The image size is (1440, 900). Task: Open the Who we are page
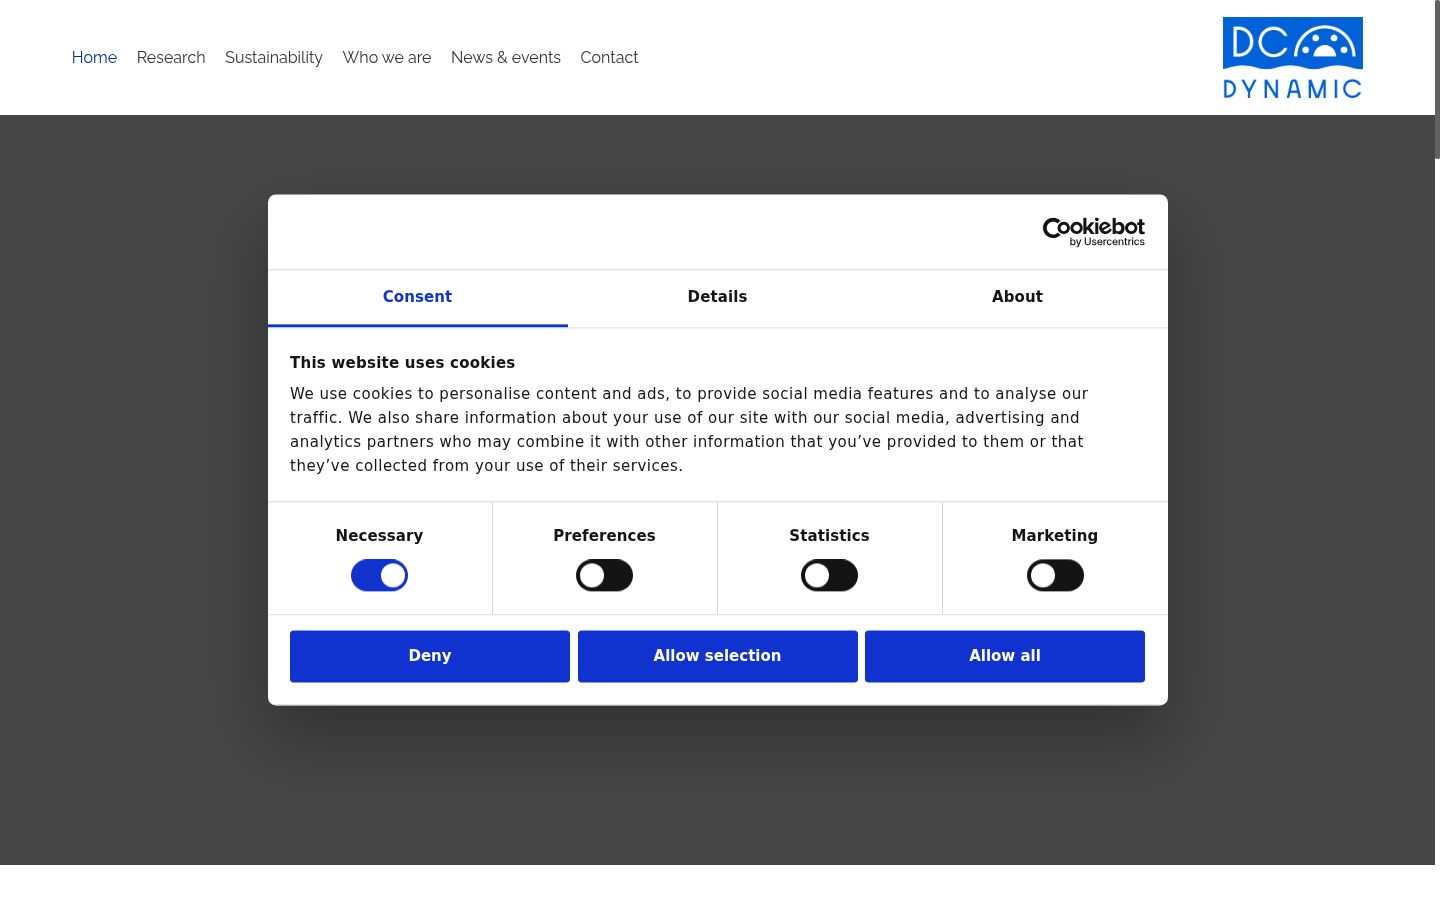tap(387, 58)
